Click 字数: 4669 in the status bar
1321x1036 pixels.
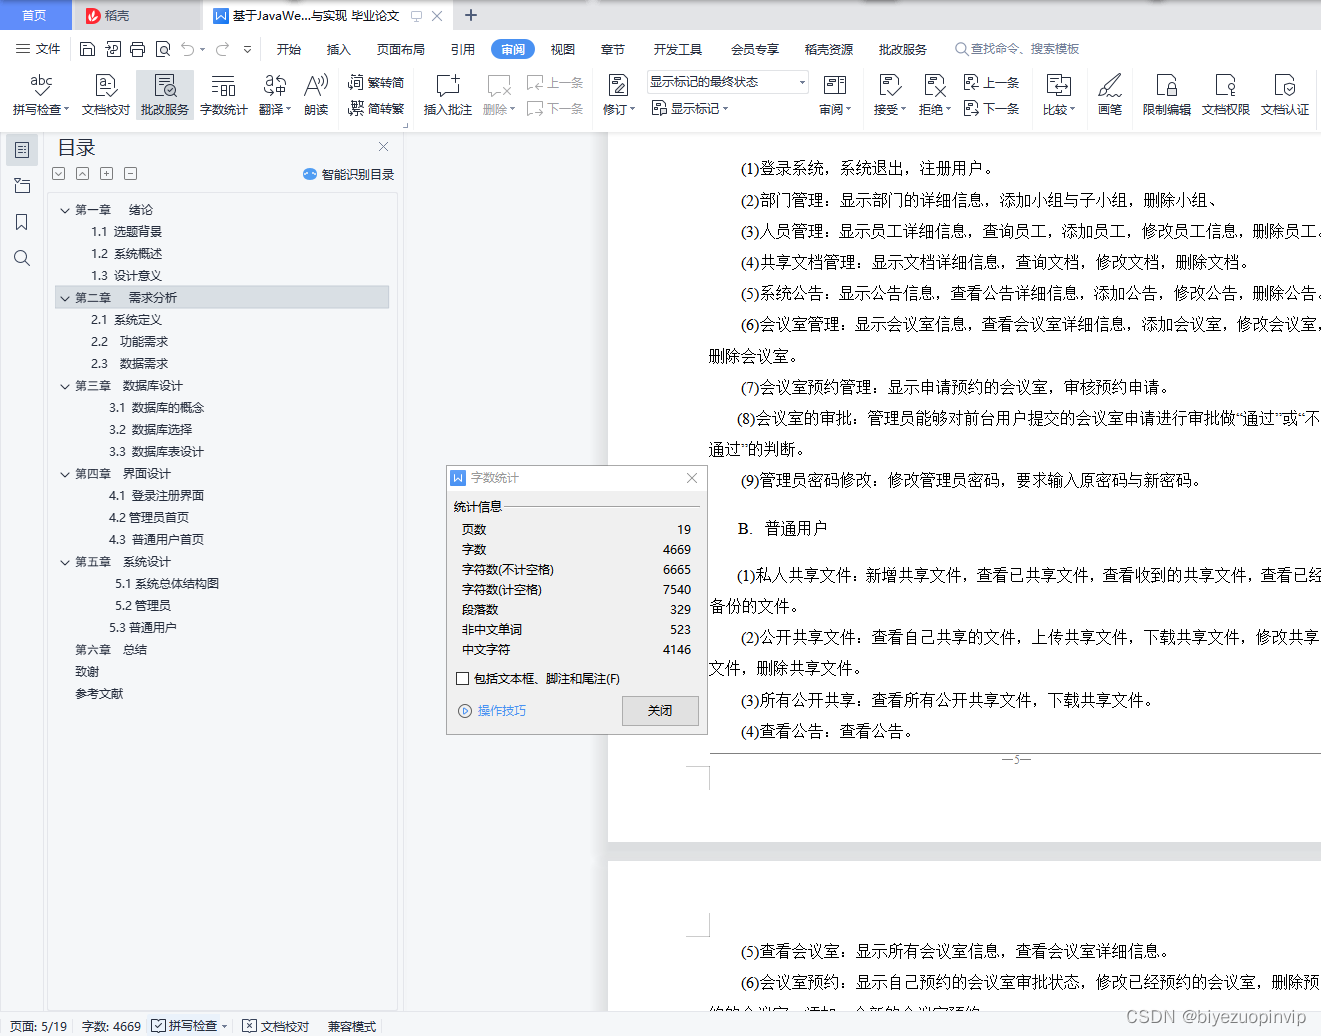click(x=111, y=1026)
